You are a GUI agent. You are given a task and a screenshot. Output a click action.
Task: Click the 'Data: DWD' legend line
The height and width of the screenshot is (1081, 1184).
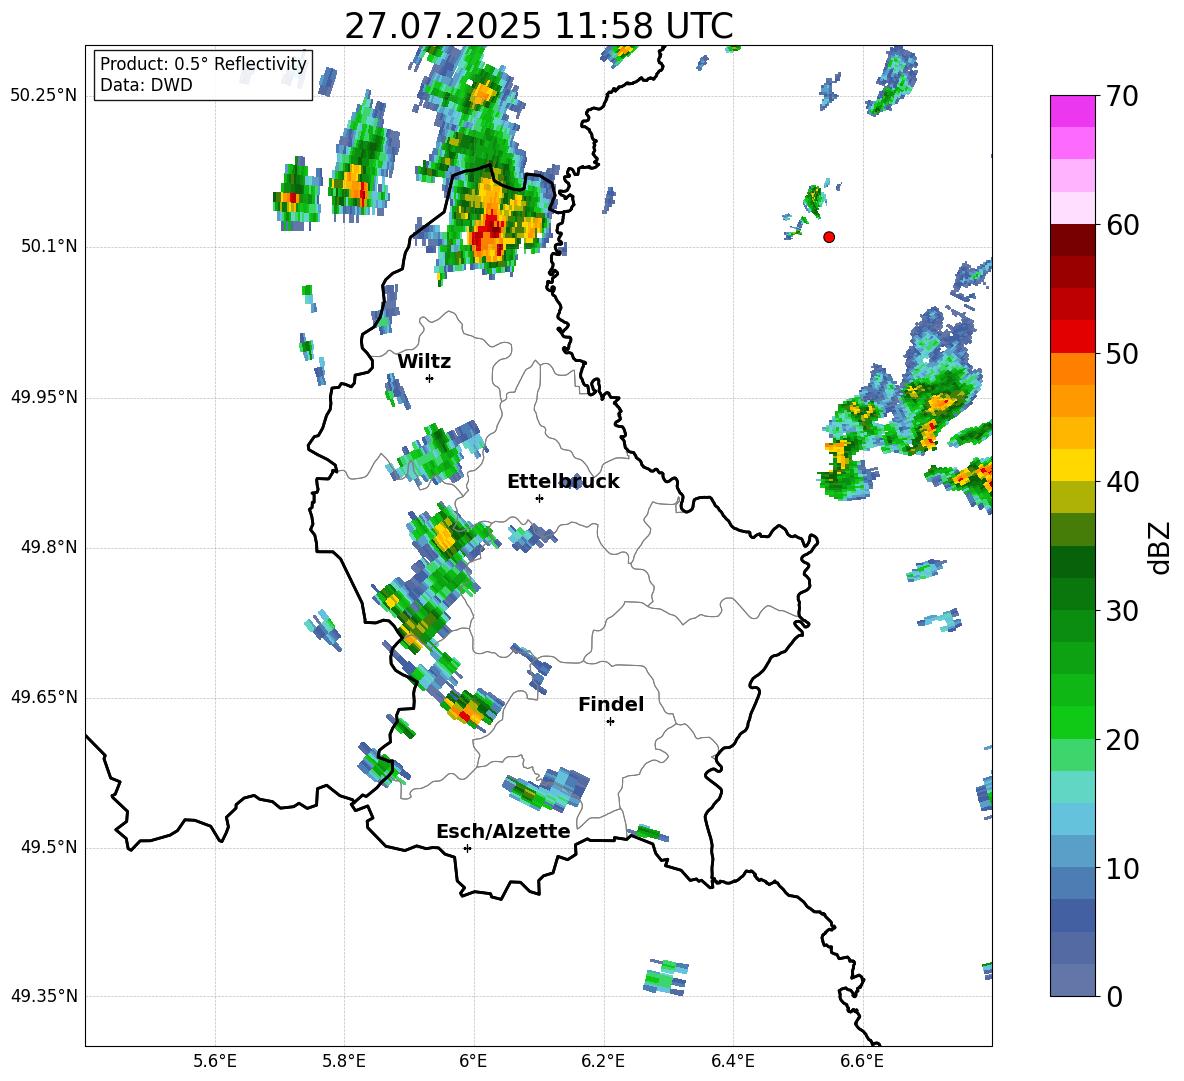point(146,85)
